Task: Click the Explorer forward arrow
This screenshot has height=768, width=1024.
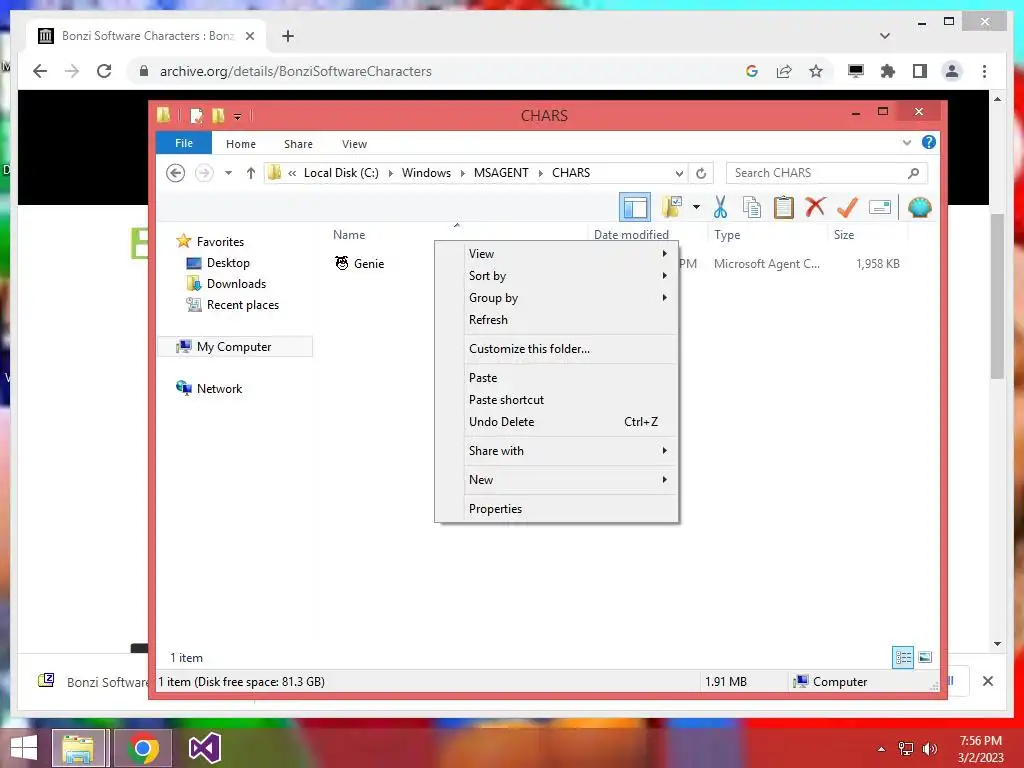Action: [x=204, y=173]
